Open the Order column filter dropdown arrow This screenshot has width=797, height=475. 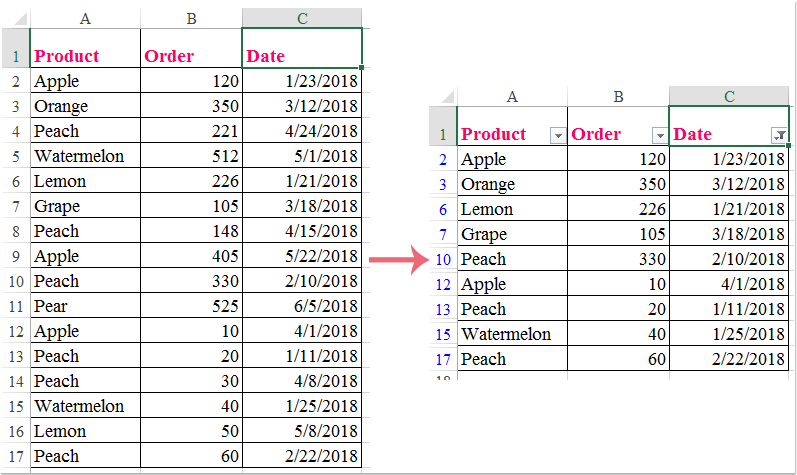tap(659, 135)
